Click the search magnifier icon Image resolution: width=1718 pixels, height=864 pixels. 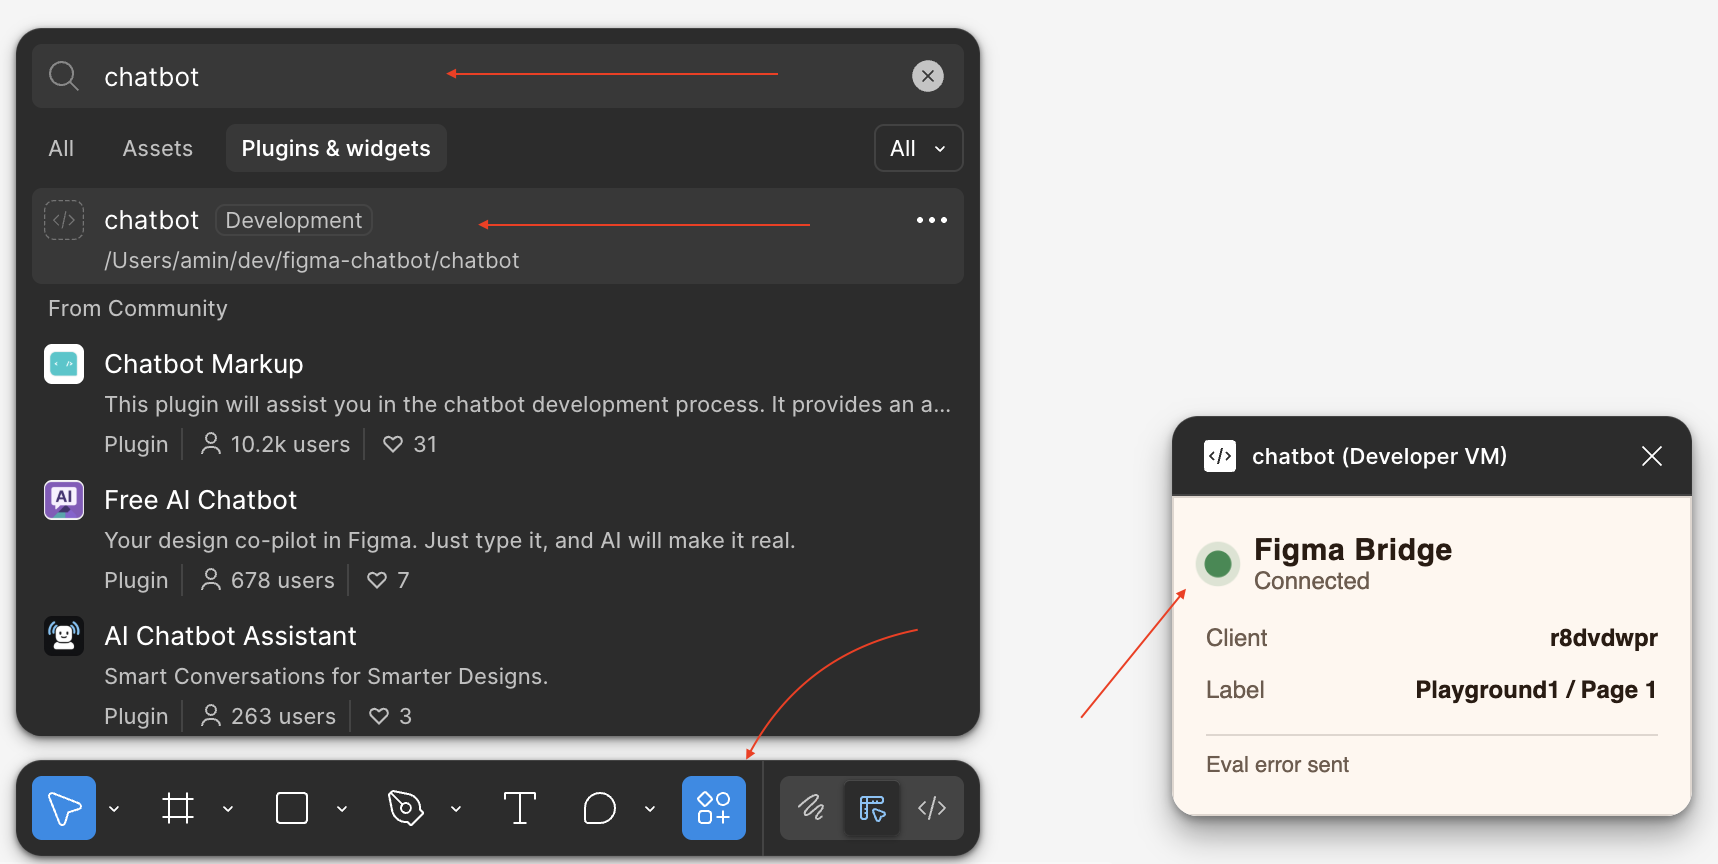64,76
